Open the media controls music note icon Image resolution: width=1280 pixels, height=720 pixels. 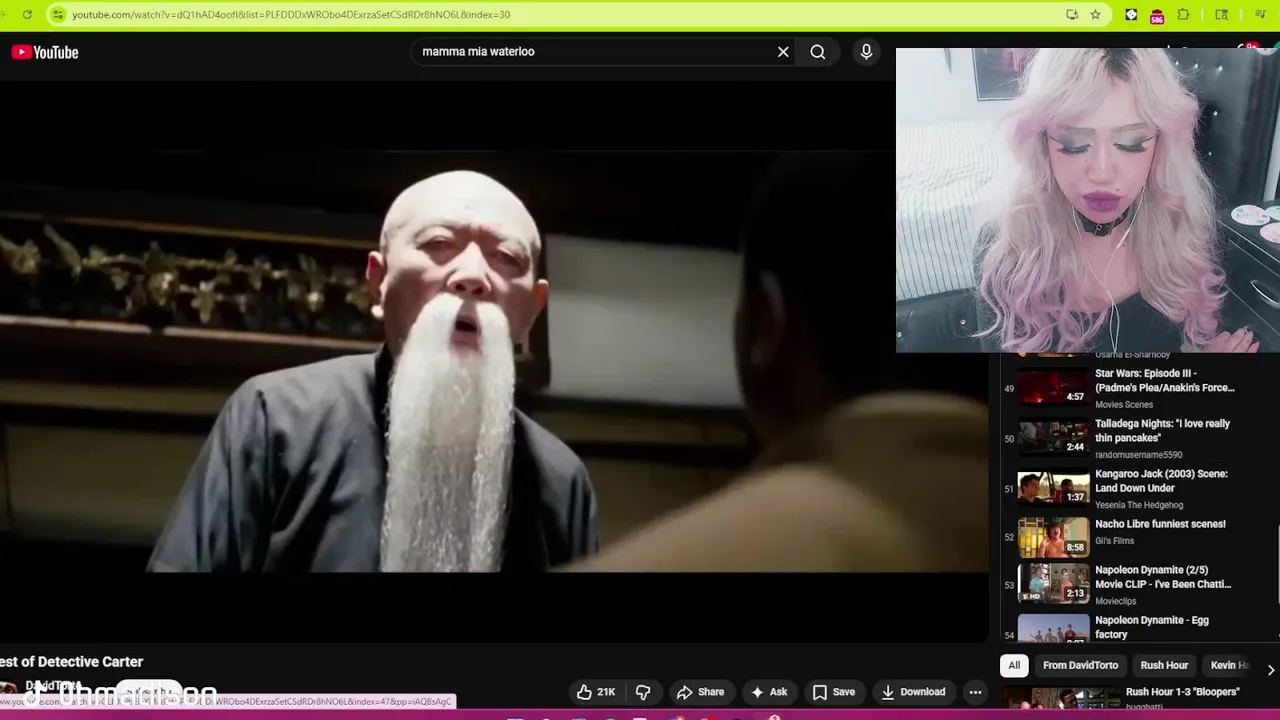click(x=1260, y=14)
